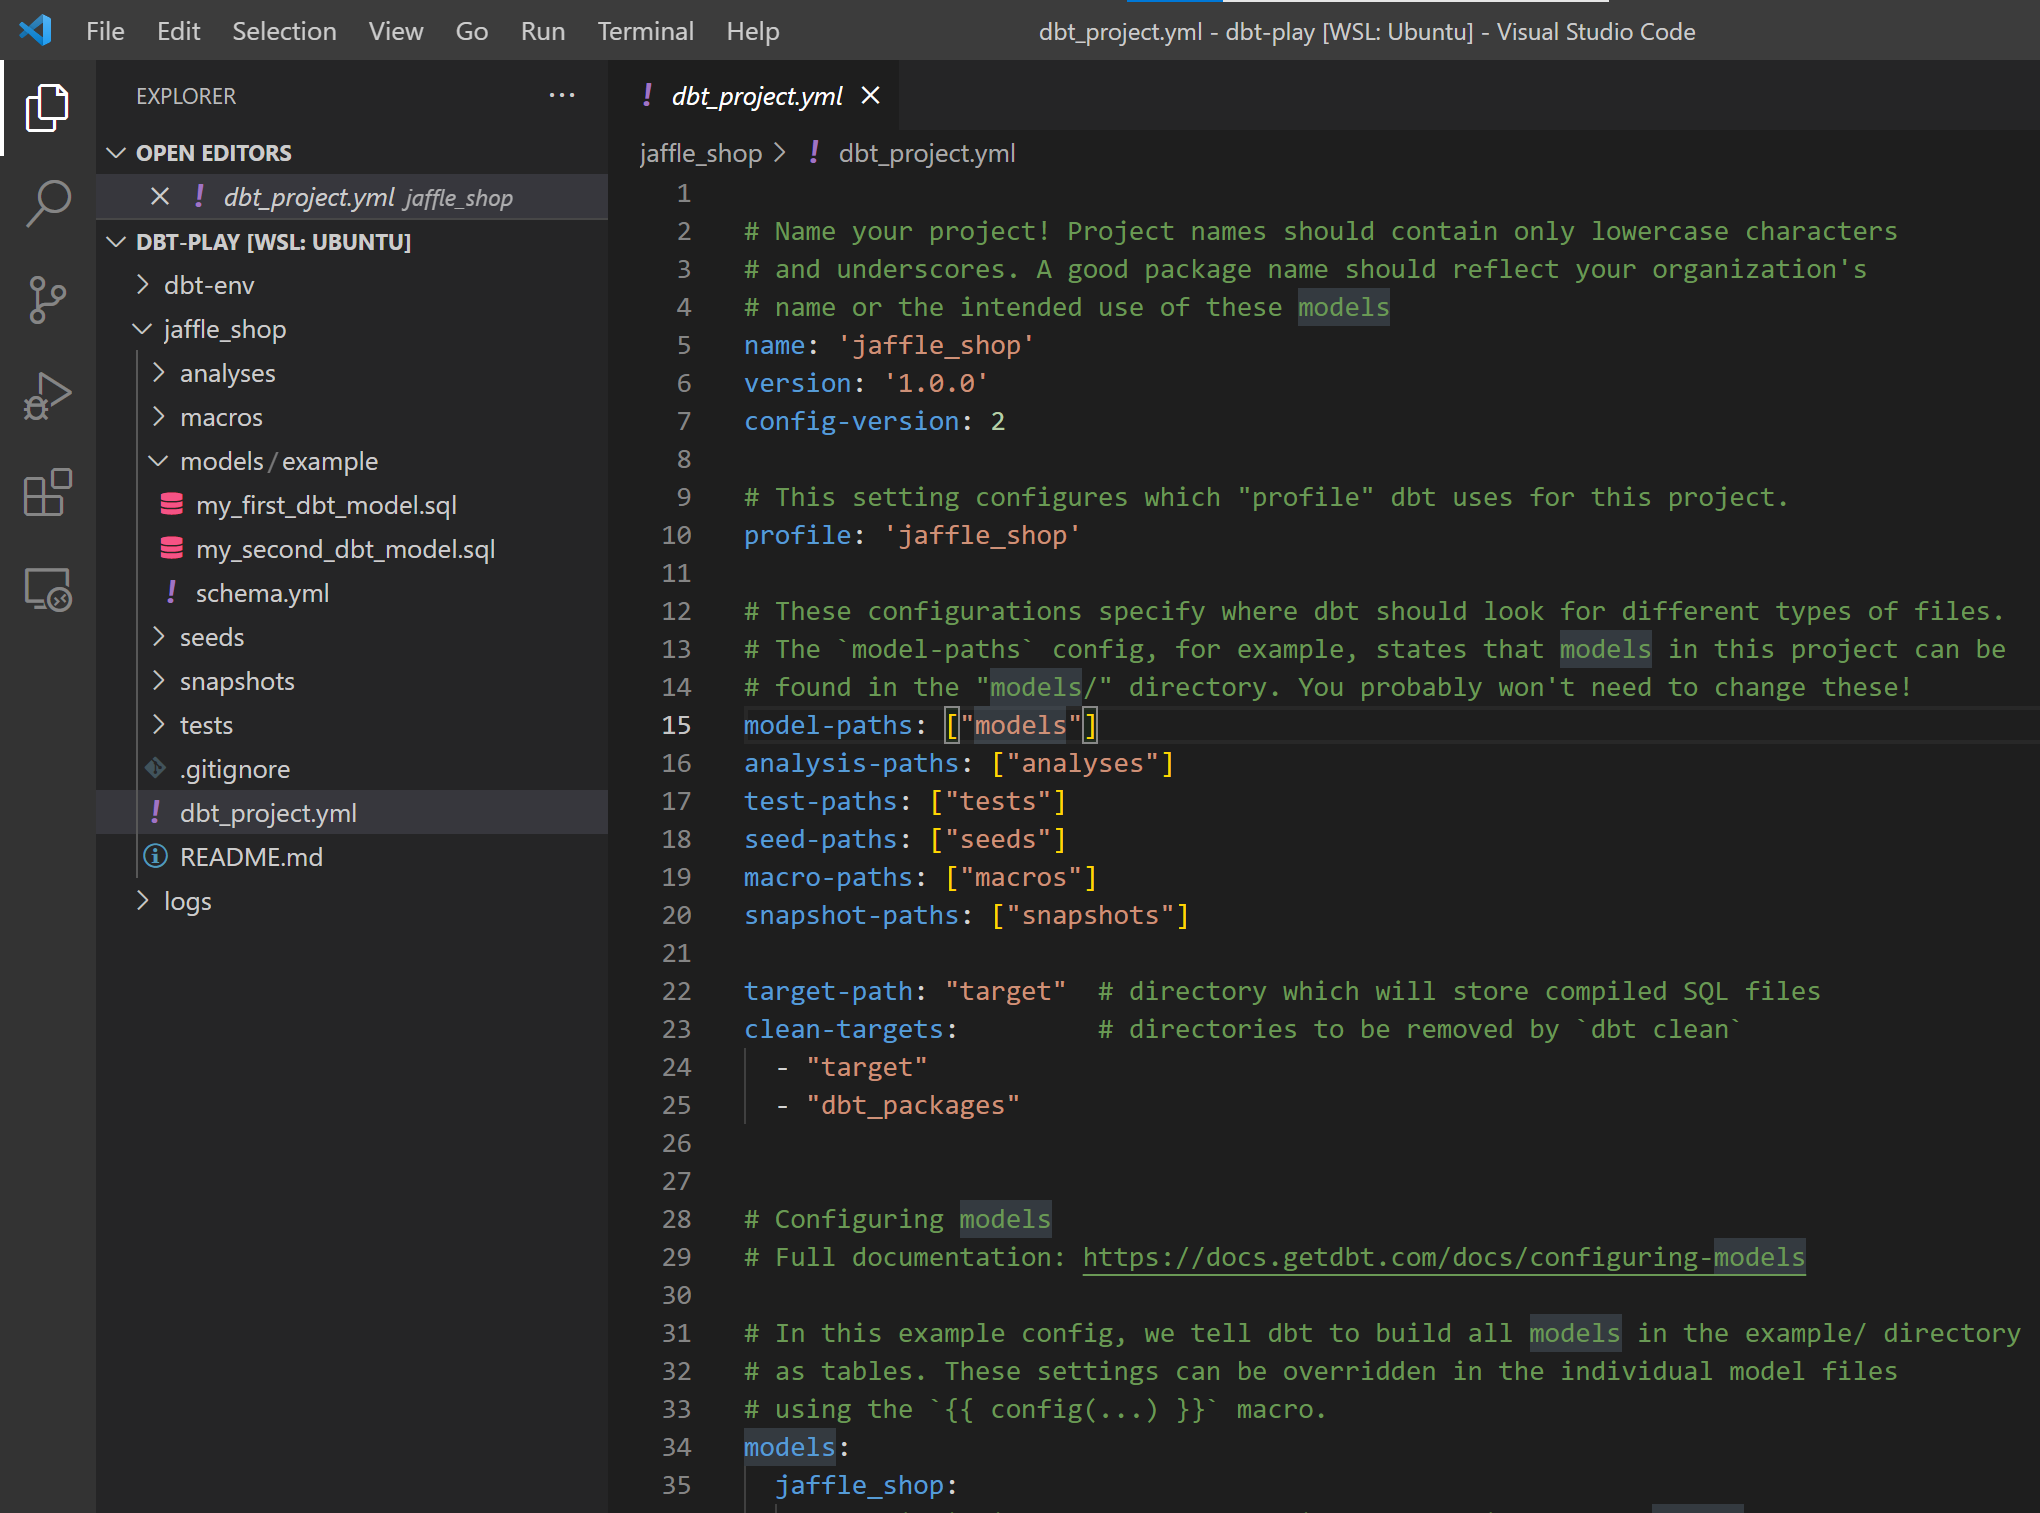Click the clean-targets: key
Viewport: 2040px width, 1513px height.
coord(850,1029)
